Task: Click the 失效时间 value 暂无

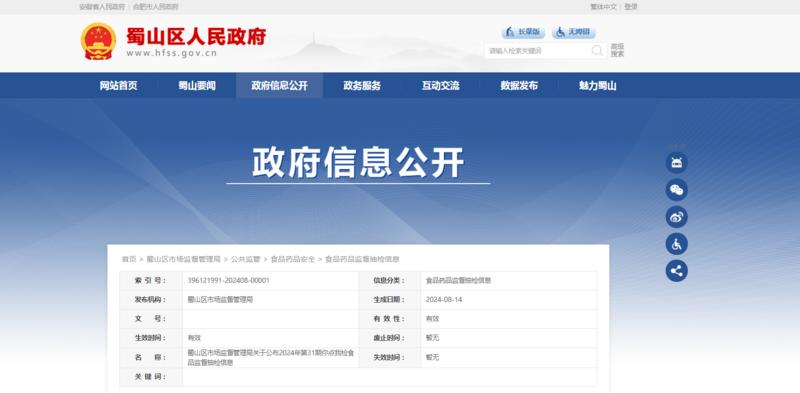Action: 432,357
